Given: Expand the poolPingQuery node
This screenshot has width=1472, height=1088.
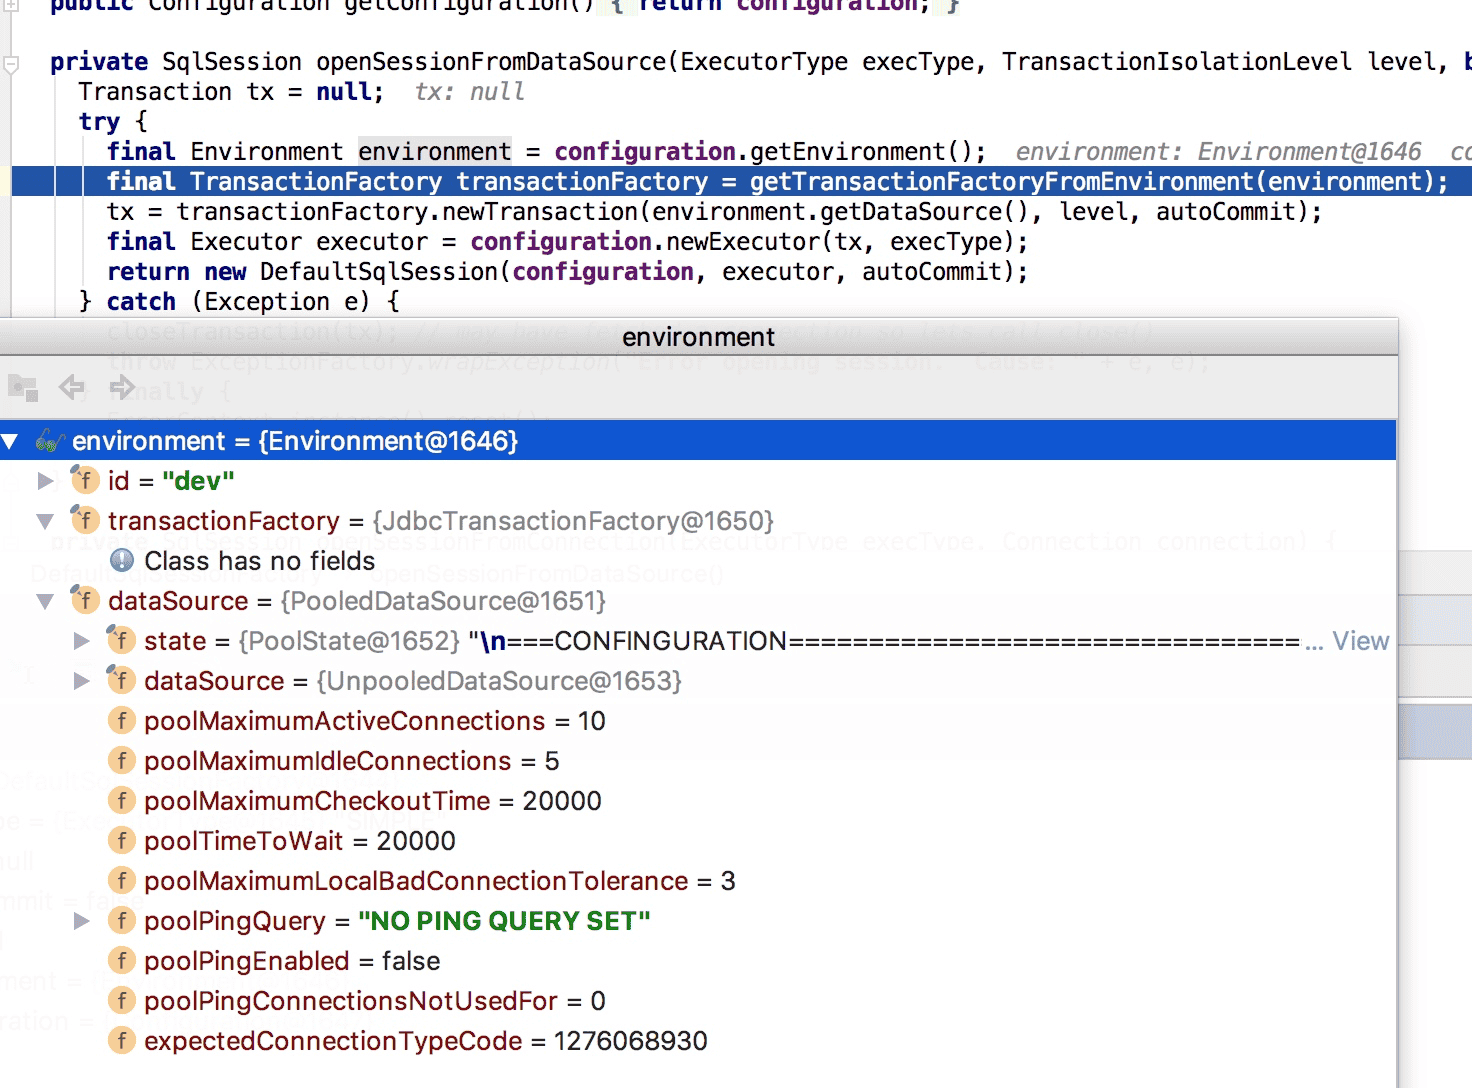Looking at the screenshot, I should 82,921.
